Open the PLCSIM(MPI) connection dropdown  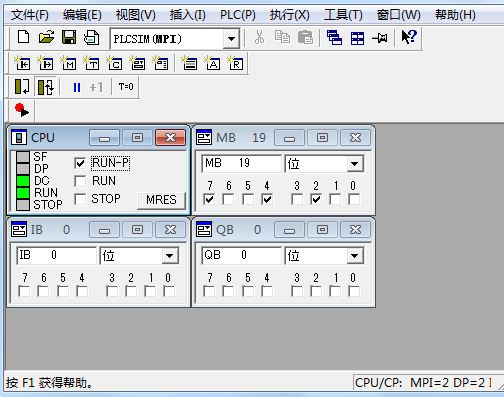(231, 39)
